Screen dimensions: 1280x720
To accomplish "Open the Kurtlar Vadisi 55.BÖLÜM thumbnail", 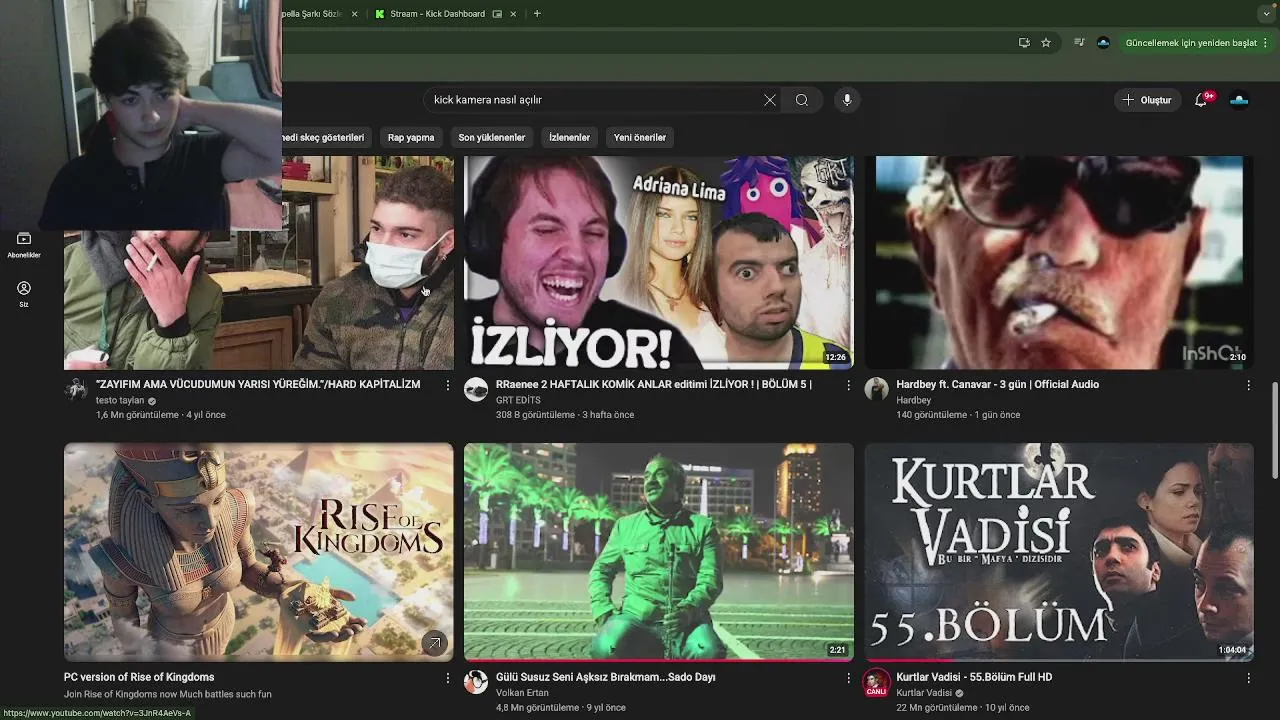I will pyautogui.click(x=1059, y=552).
